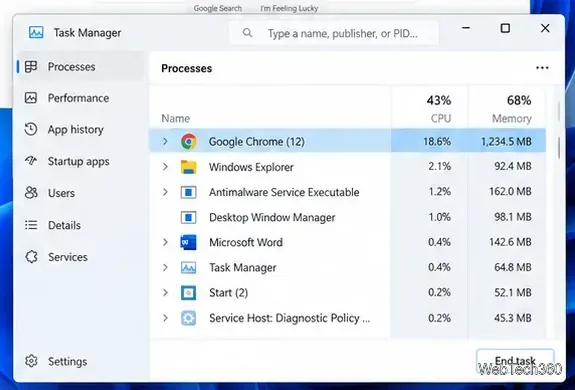Image resolution: width=575 pixels, height=390 pixels.
Task: Click the Start process icon
Action: (188, 292)
